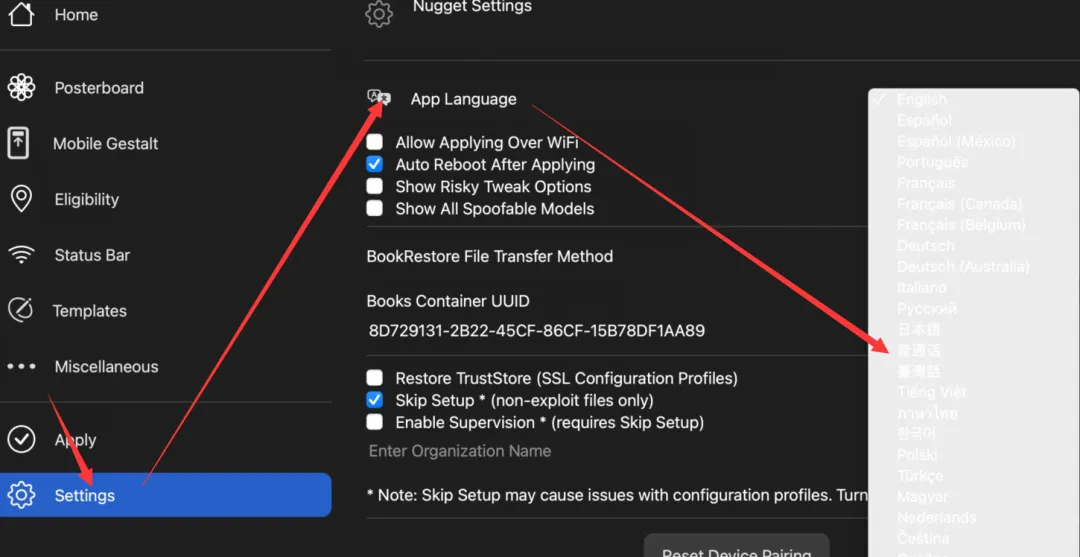Toggle Restore TrustStore checkbox
1080x557 pixels.
click(375, 378)
